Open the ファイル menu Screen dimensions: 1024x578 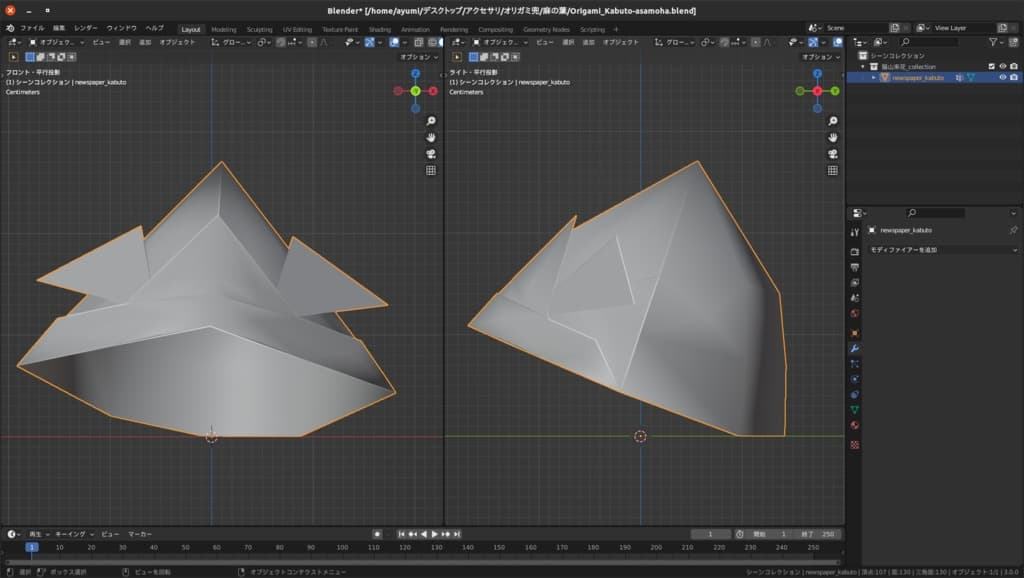coord(34,29)
